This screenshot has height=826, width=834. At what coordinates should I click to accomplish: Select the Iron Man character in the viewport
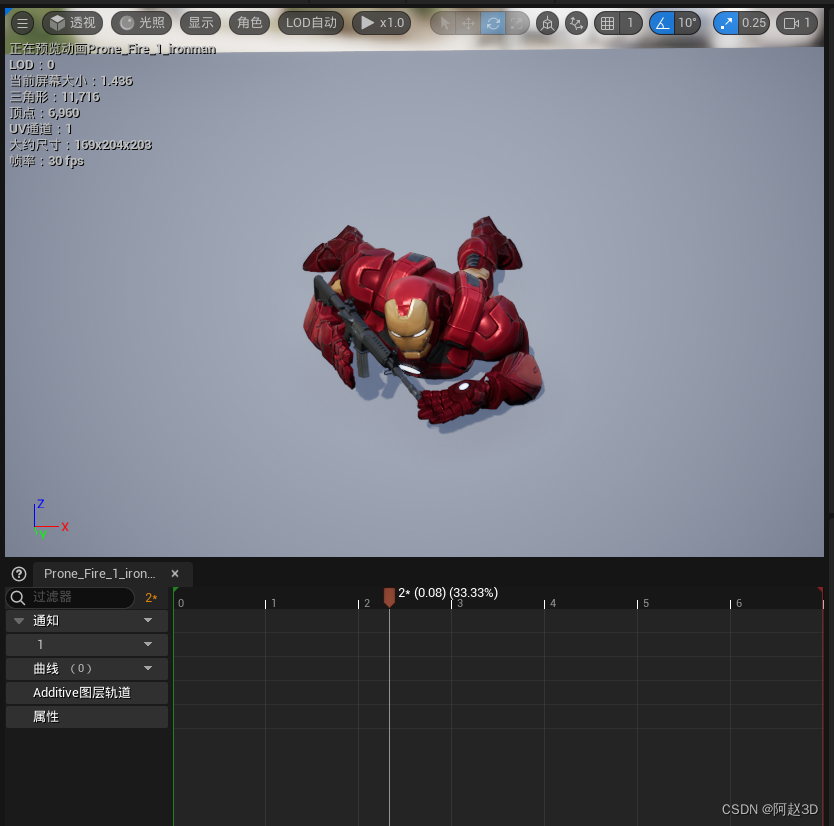[x=423, y=320]
